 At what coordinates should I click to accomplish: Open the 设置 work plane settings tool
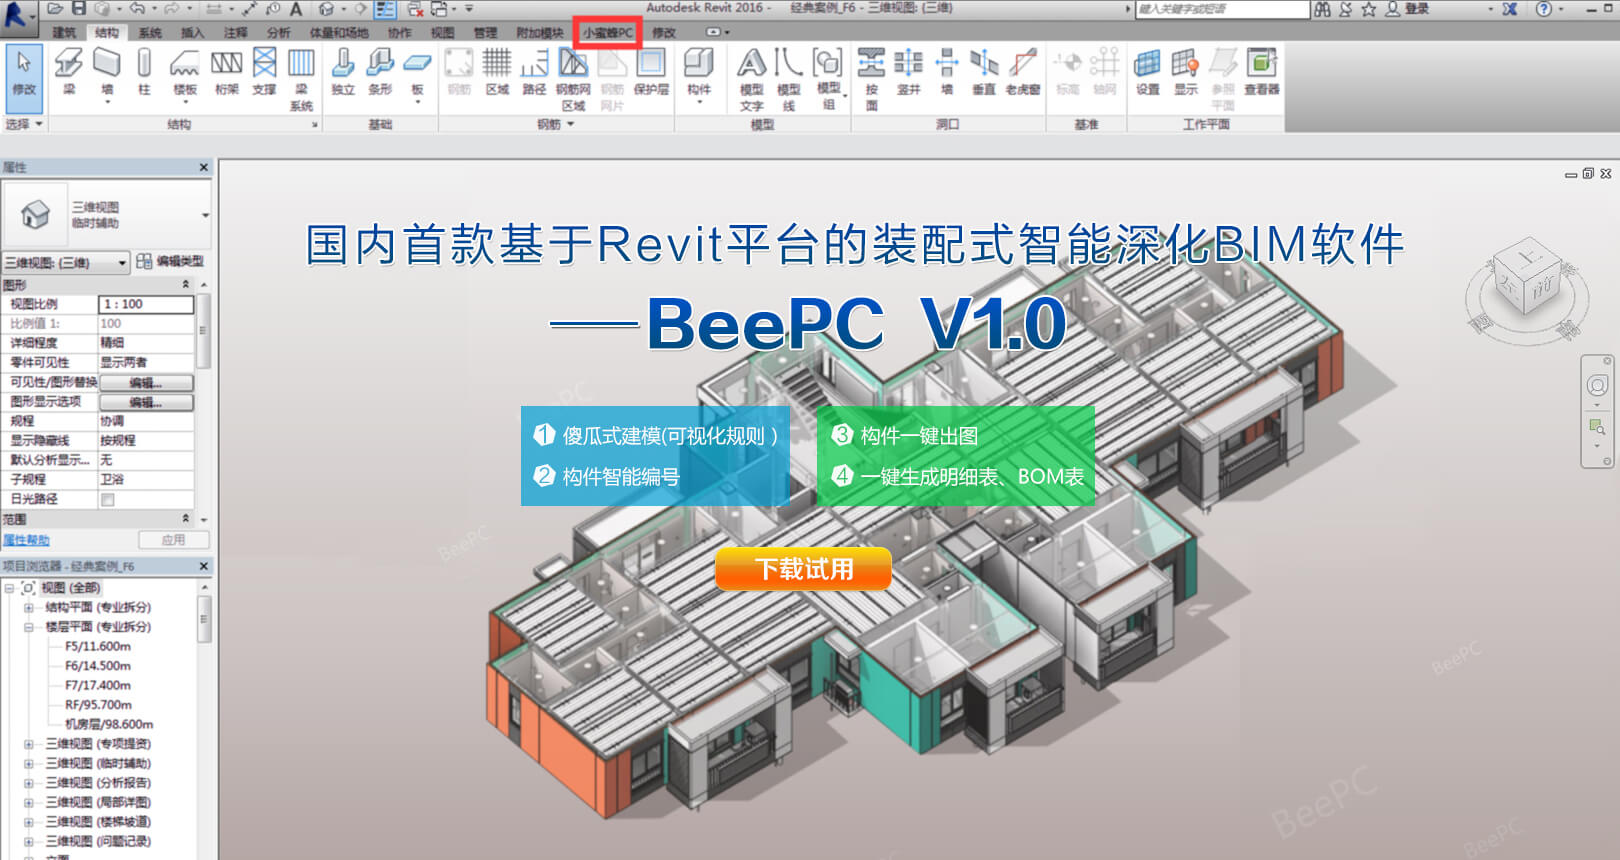1147,72
